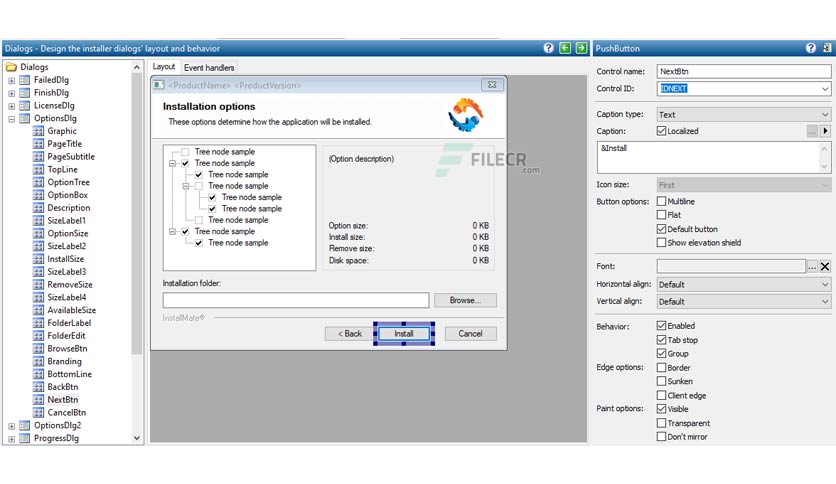Viewport: 836px width, 484px height.
Task: Toggle the Enabled behavior checkbox
Action: pos(661,326)
